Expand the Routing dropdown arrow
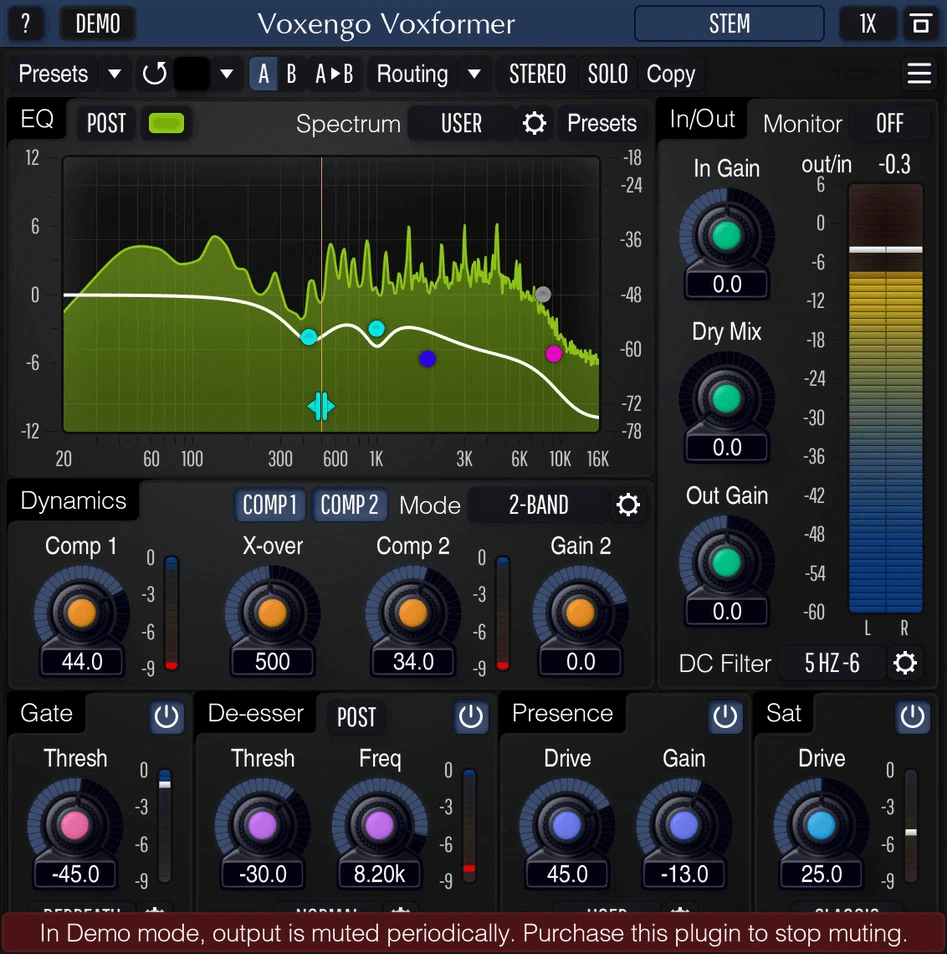The width and height of the screenshot is (947, 954). click(x=474, y=74)
